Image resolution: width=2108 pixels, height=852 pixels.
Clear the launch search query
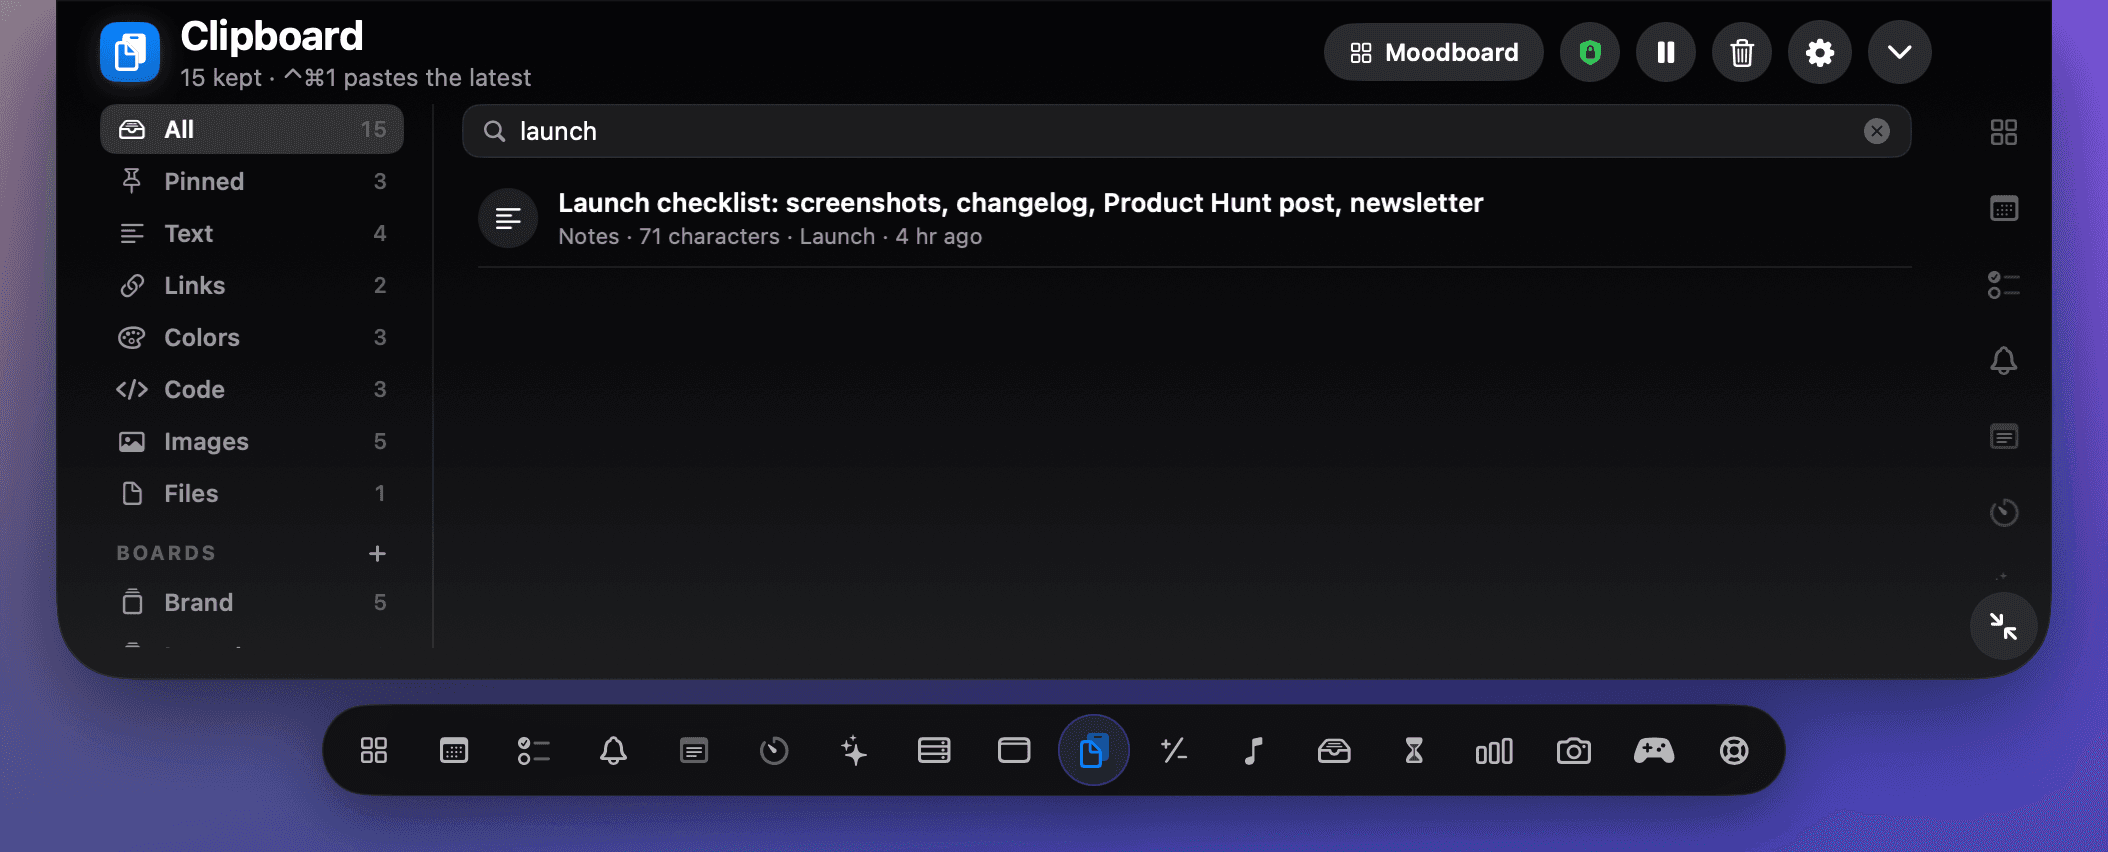click(x=1877, y=131)
